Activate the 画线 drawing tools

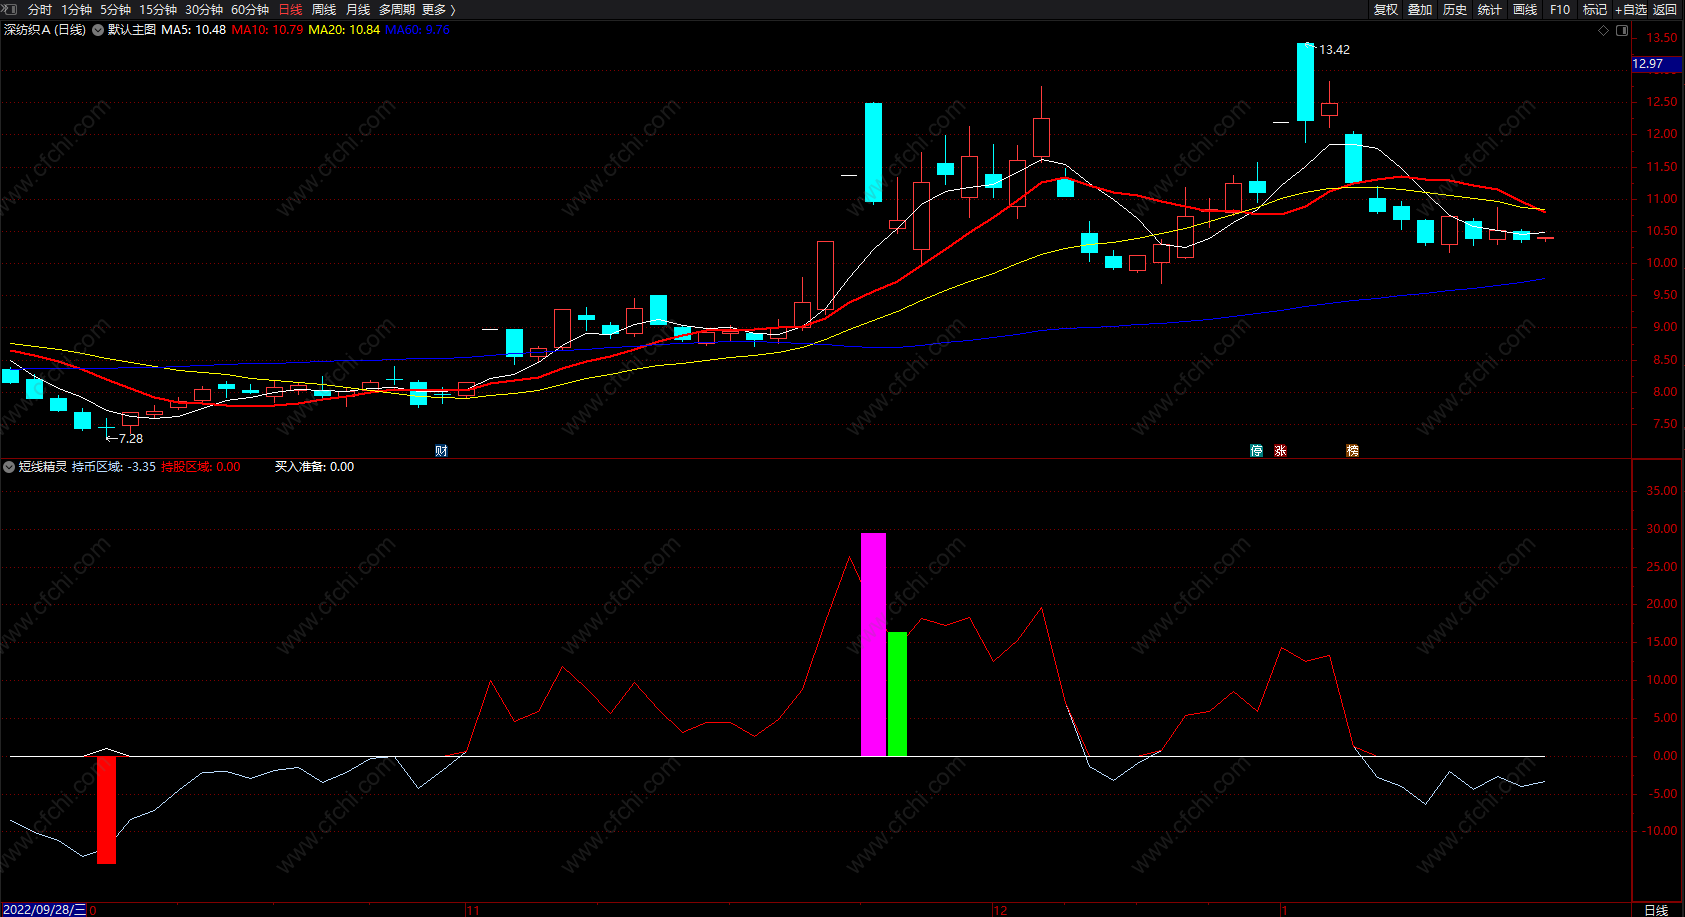point(1525,9)
